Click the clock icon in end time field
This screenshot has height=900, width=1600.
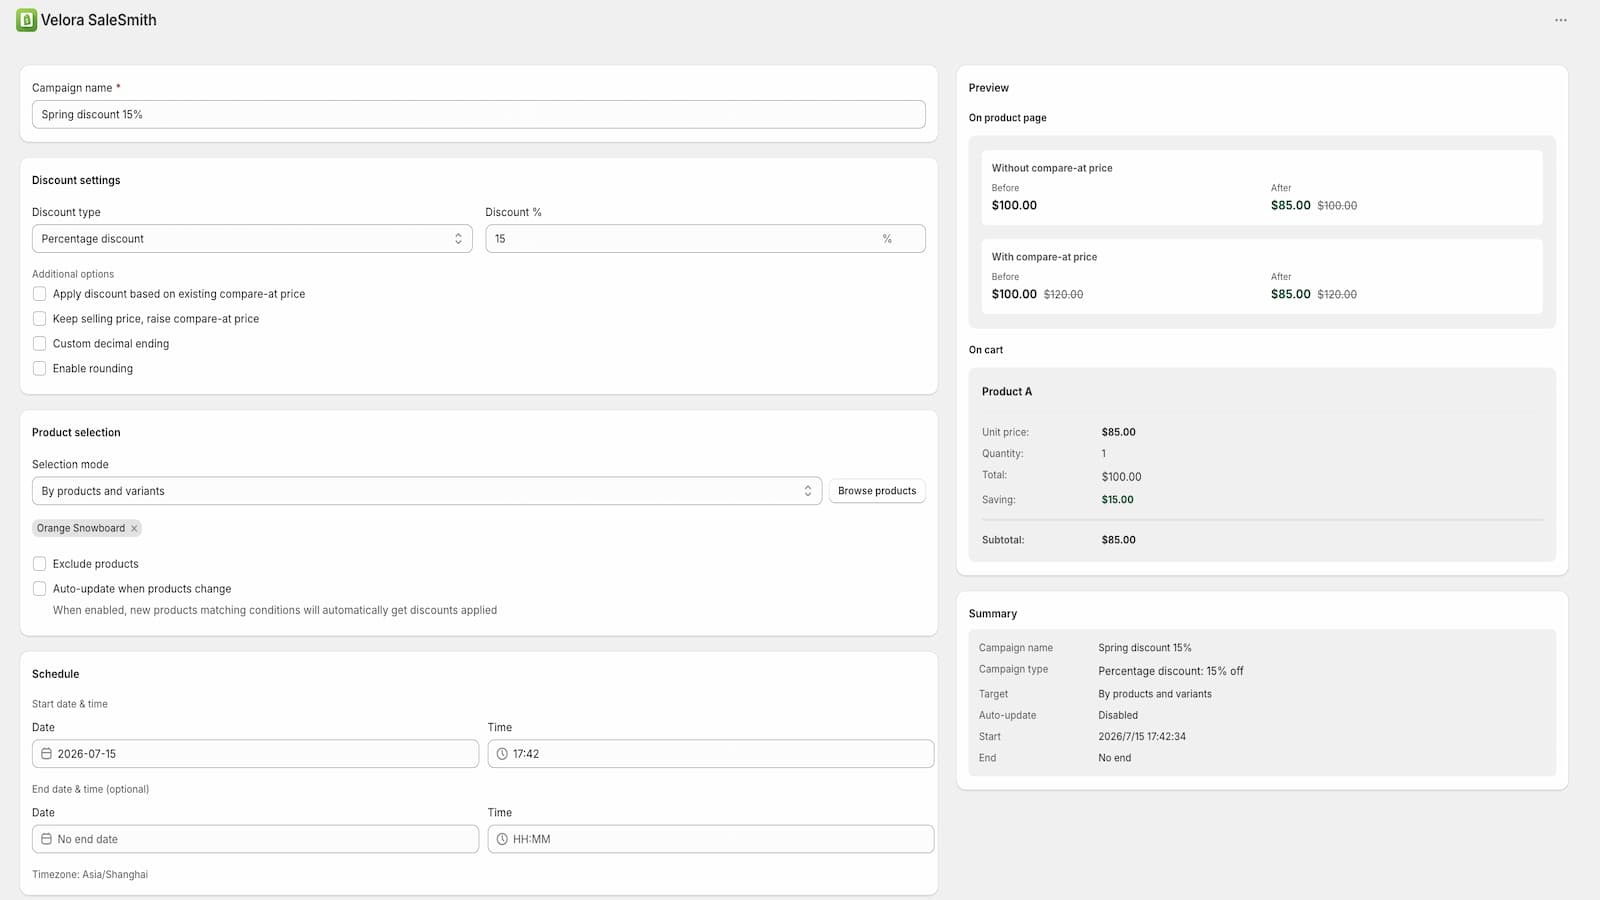click(502, 839)
